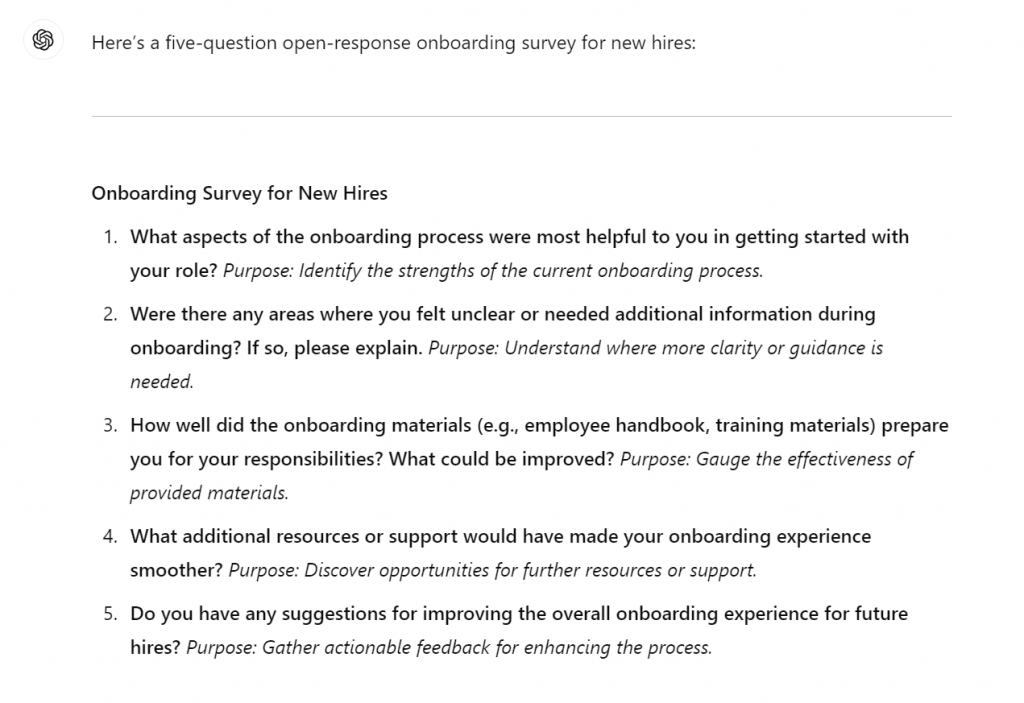1024x703 pixels.
Task: Click the intro line about five-question survey
Action: 393,44
